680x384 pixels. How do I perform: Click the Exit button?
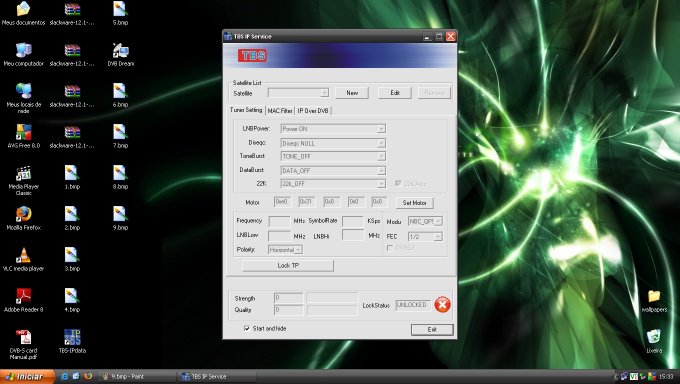click(432, 329)
